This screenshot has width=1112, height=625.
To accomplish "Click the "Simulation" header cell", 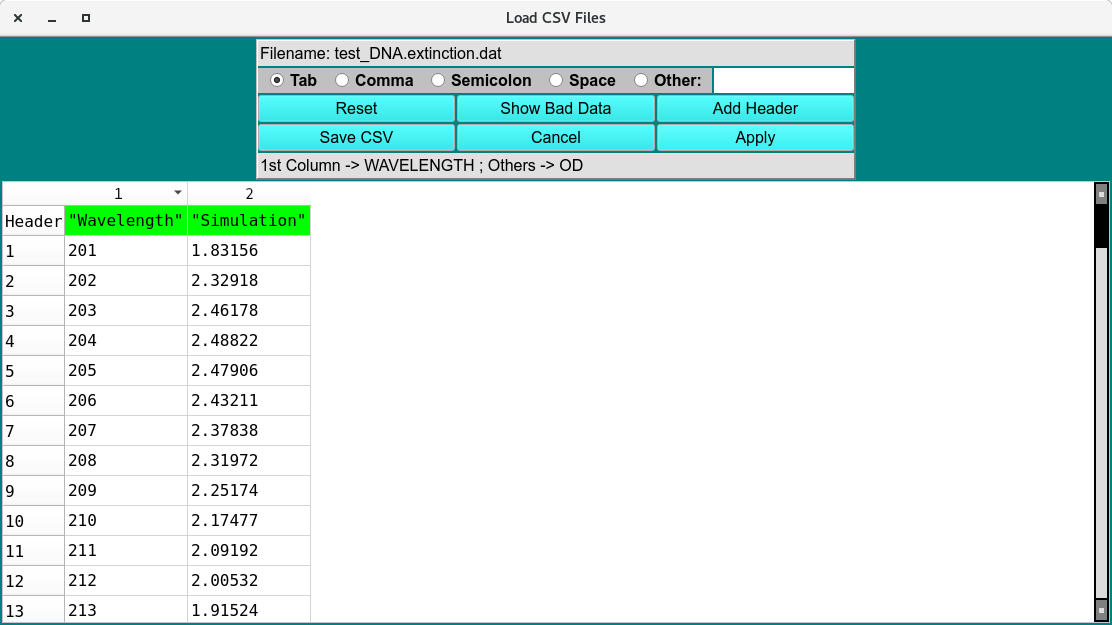I will [x=249, y=221].
